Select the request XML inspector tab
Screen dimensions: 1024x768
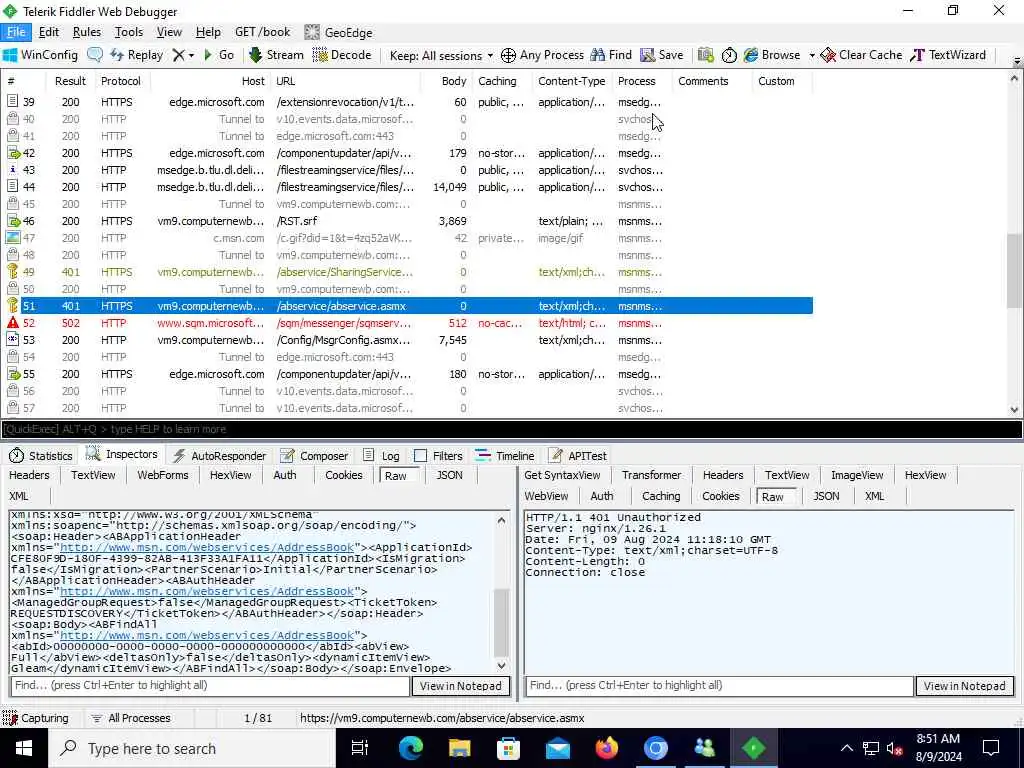point(19,496)
